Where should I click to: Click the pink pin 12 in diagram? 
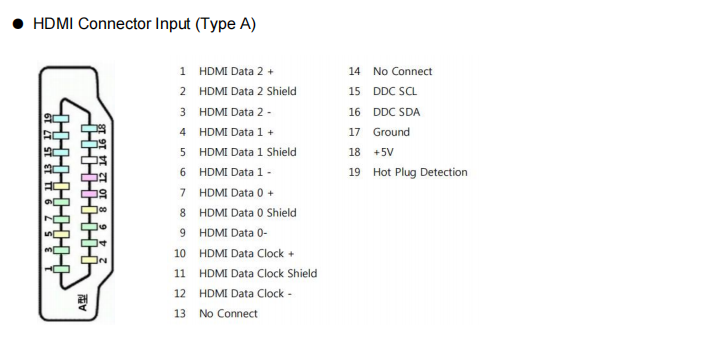89,177
